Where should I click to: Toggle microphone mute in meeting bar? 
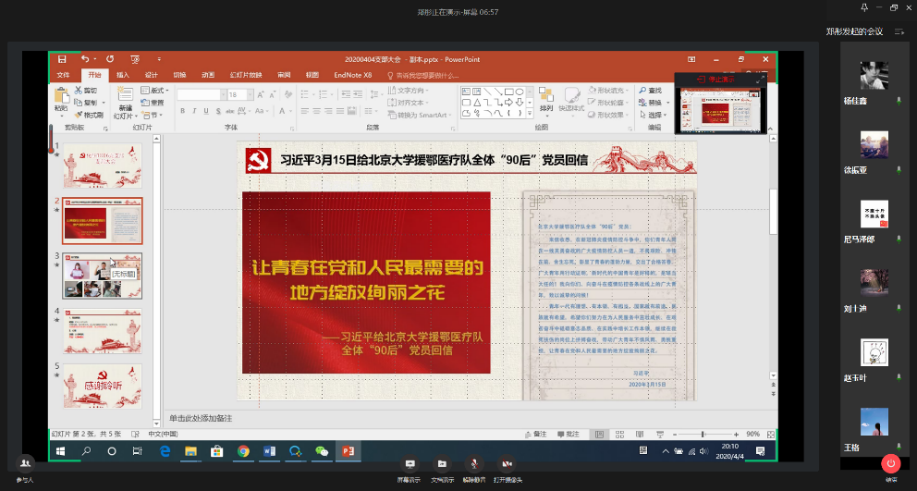pos(474,465)
